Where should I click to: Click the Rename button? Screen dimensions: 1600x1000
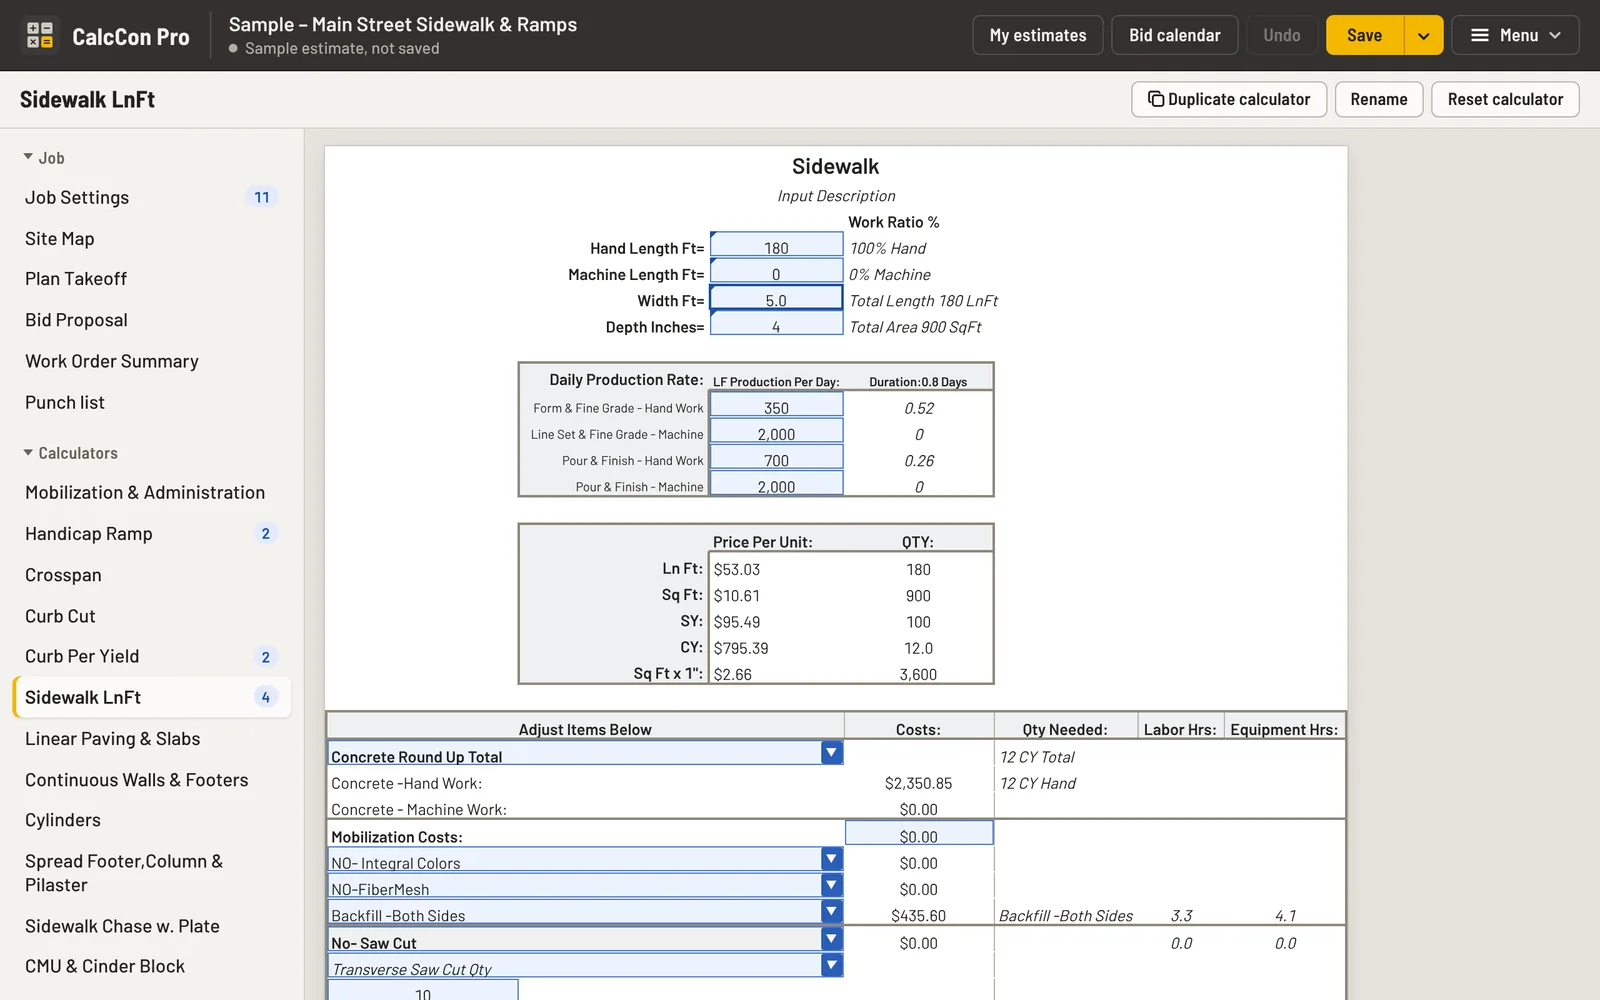(1379, 100)
